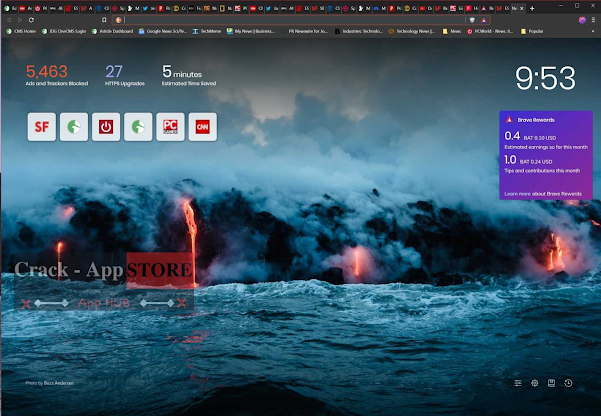Reload the current page
This screenshot has height=416, width=601.
[31, 20]
